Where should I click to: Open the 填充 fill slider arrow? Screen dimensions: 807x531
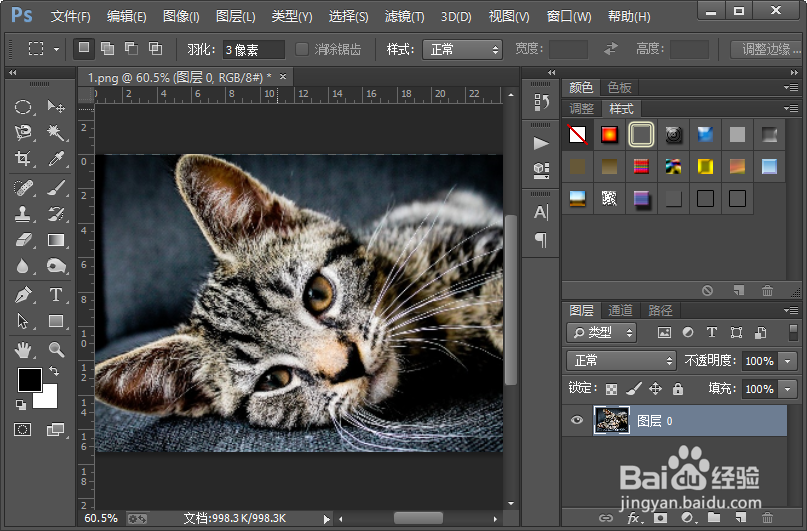tap(787, 388)
